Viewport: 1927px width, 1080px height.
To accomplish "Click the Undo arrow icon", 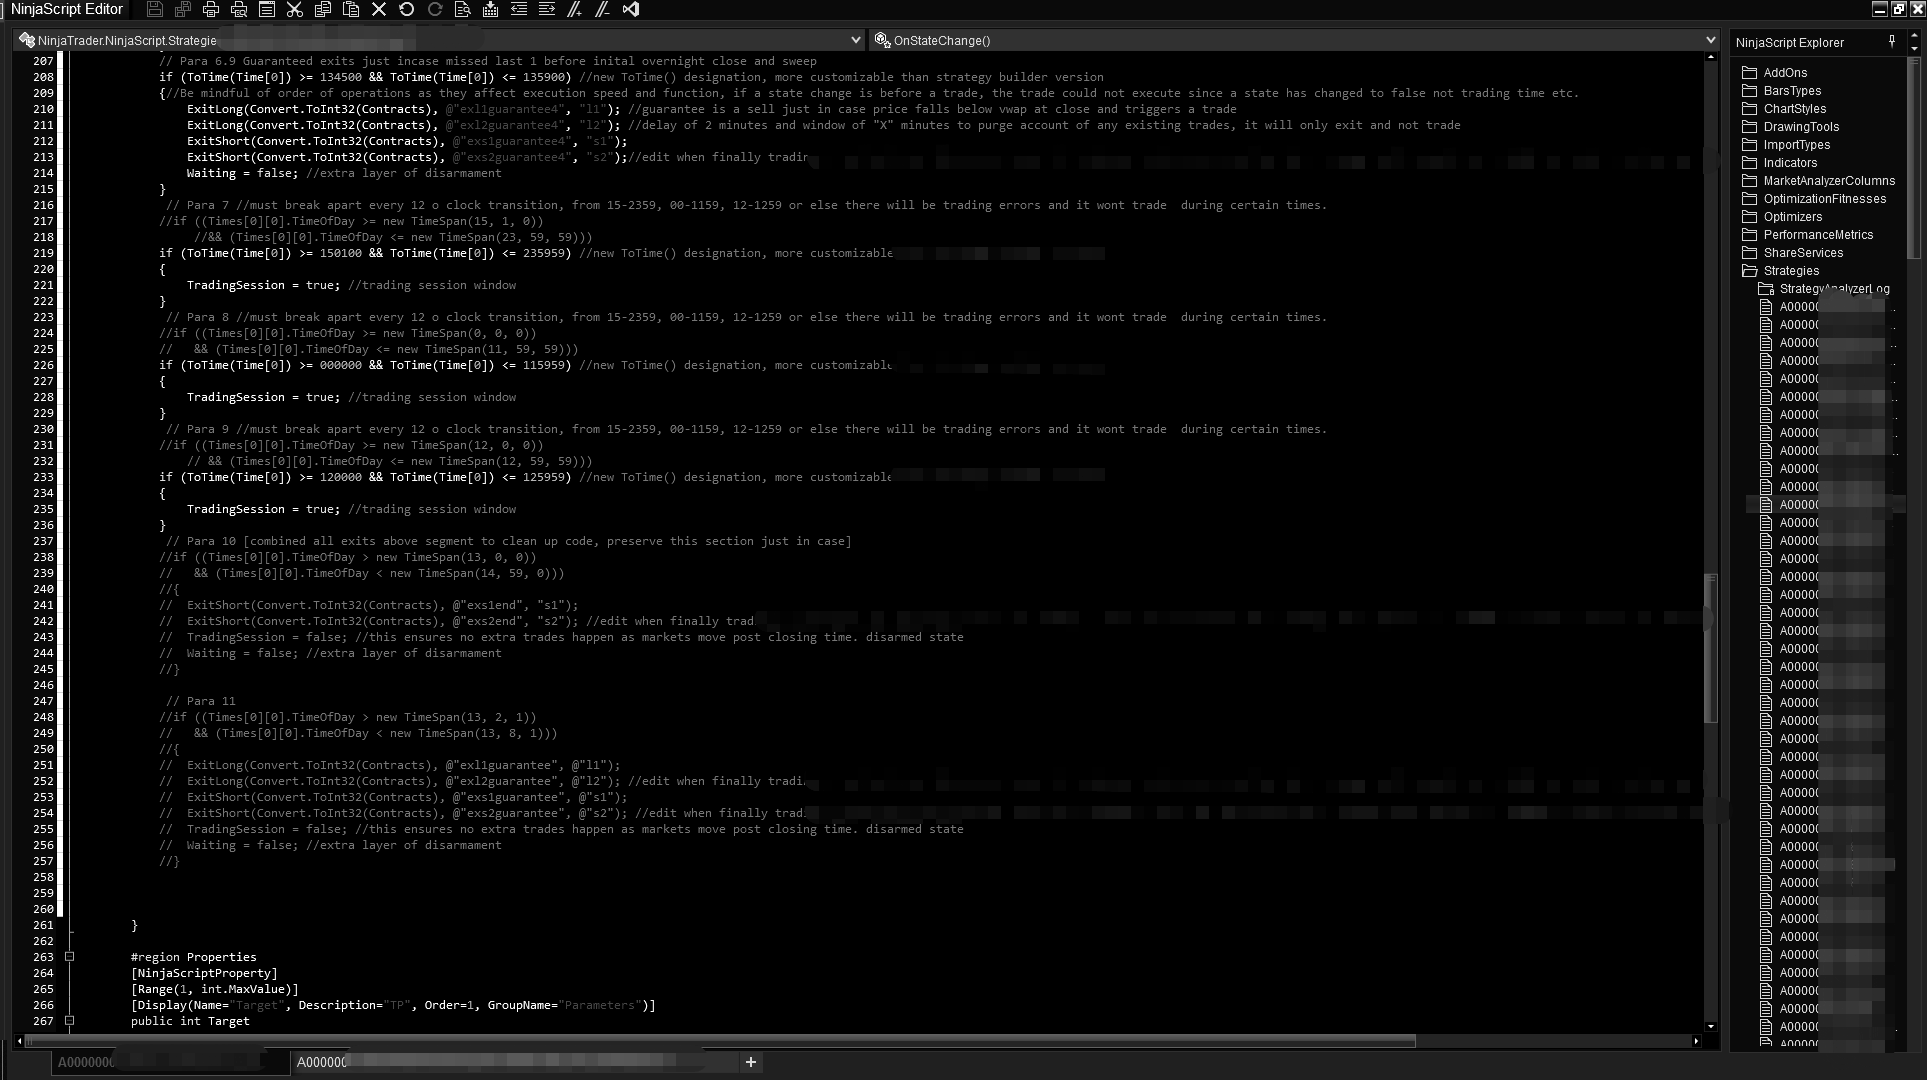I will (406, 9).
